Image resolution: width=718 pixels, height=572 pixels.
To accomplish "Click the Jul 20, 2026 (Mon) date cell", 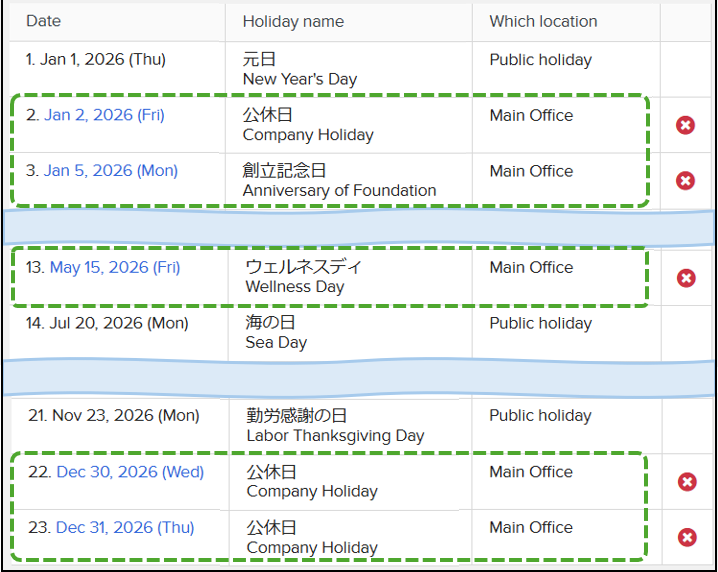I will [118, 333].
